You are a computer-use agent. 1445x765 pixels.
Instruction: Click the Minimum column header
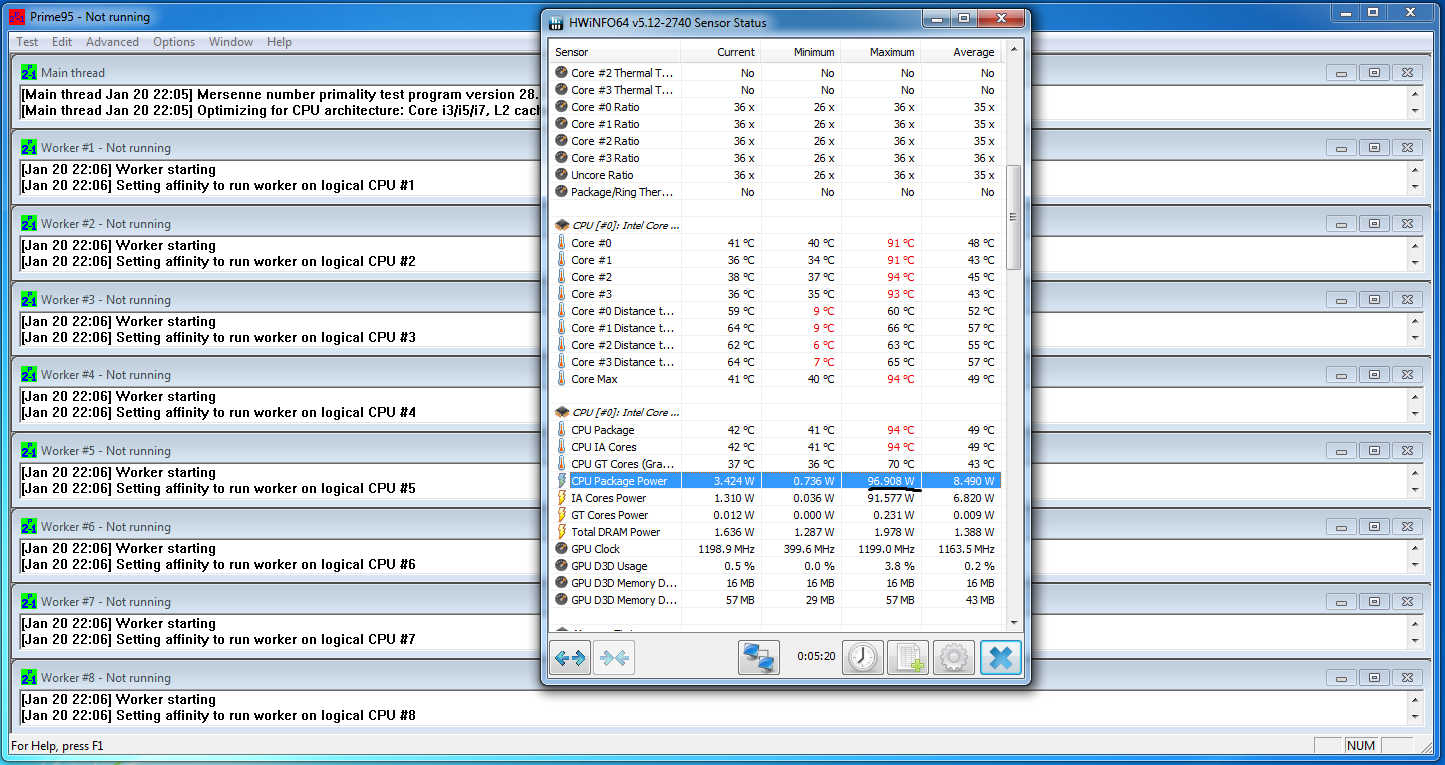[x=801, y=52]
